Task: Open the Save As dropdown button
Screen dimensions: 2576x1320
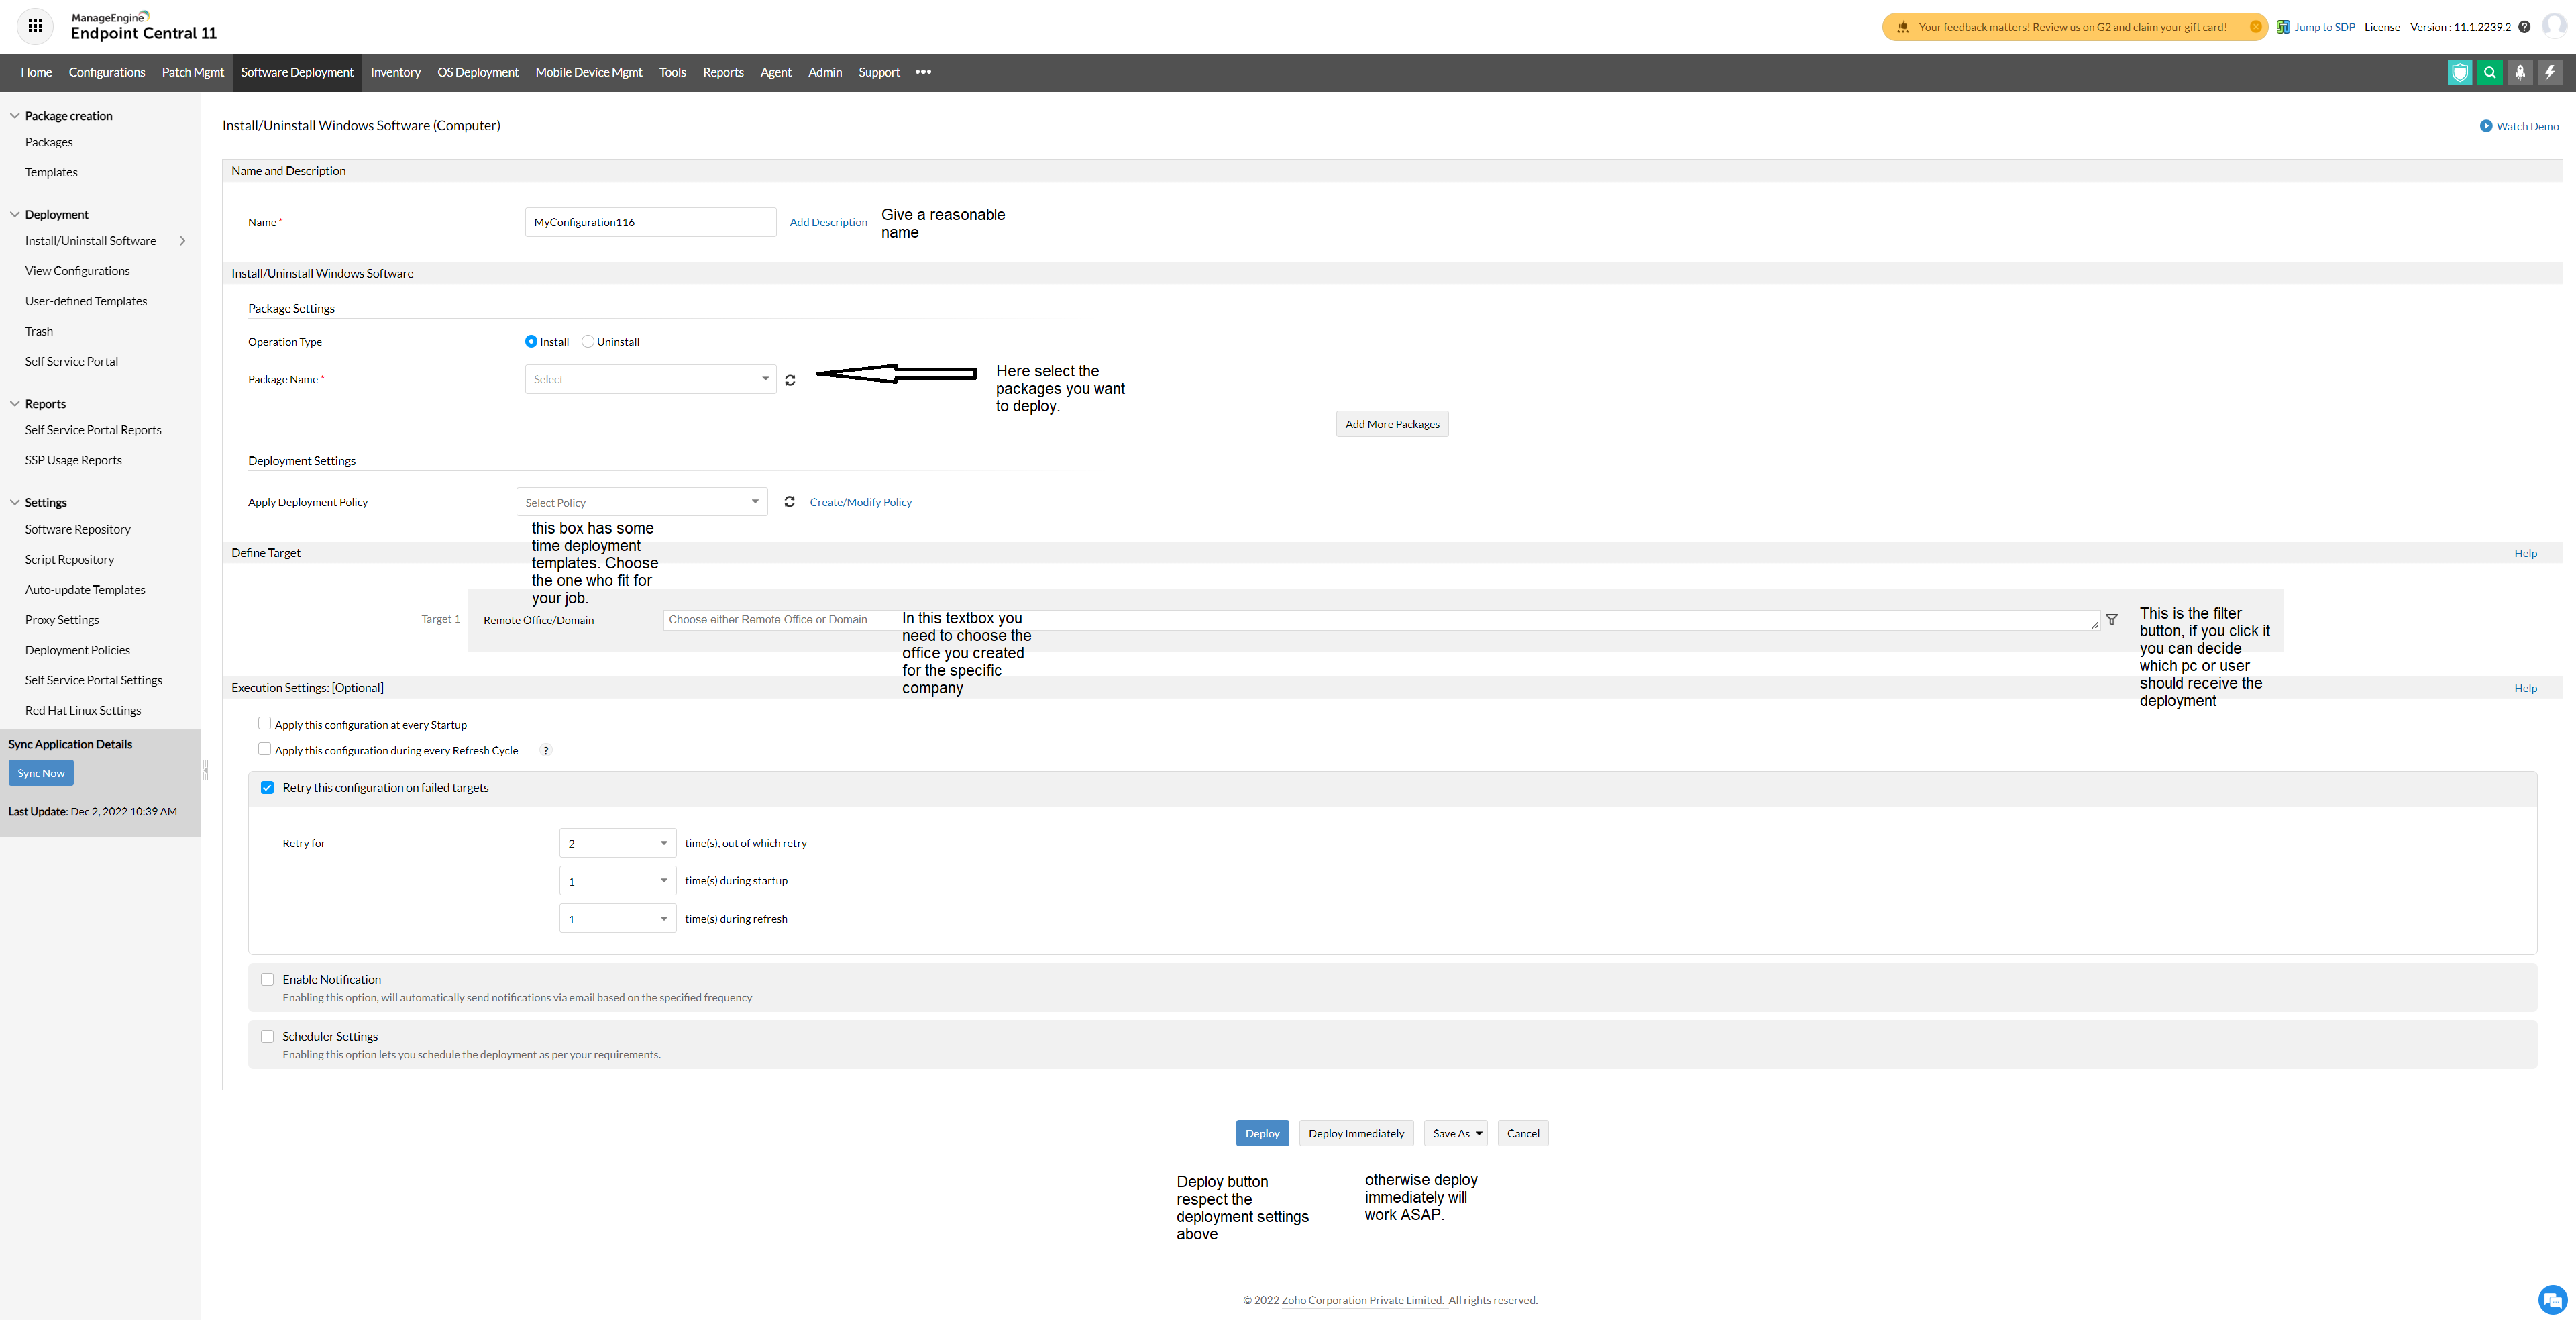Action: pos(1456,1134)
